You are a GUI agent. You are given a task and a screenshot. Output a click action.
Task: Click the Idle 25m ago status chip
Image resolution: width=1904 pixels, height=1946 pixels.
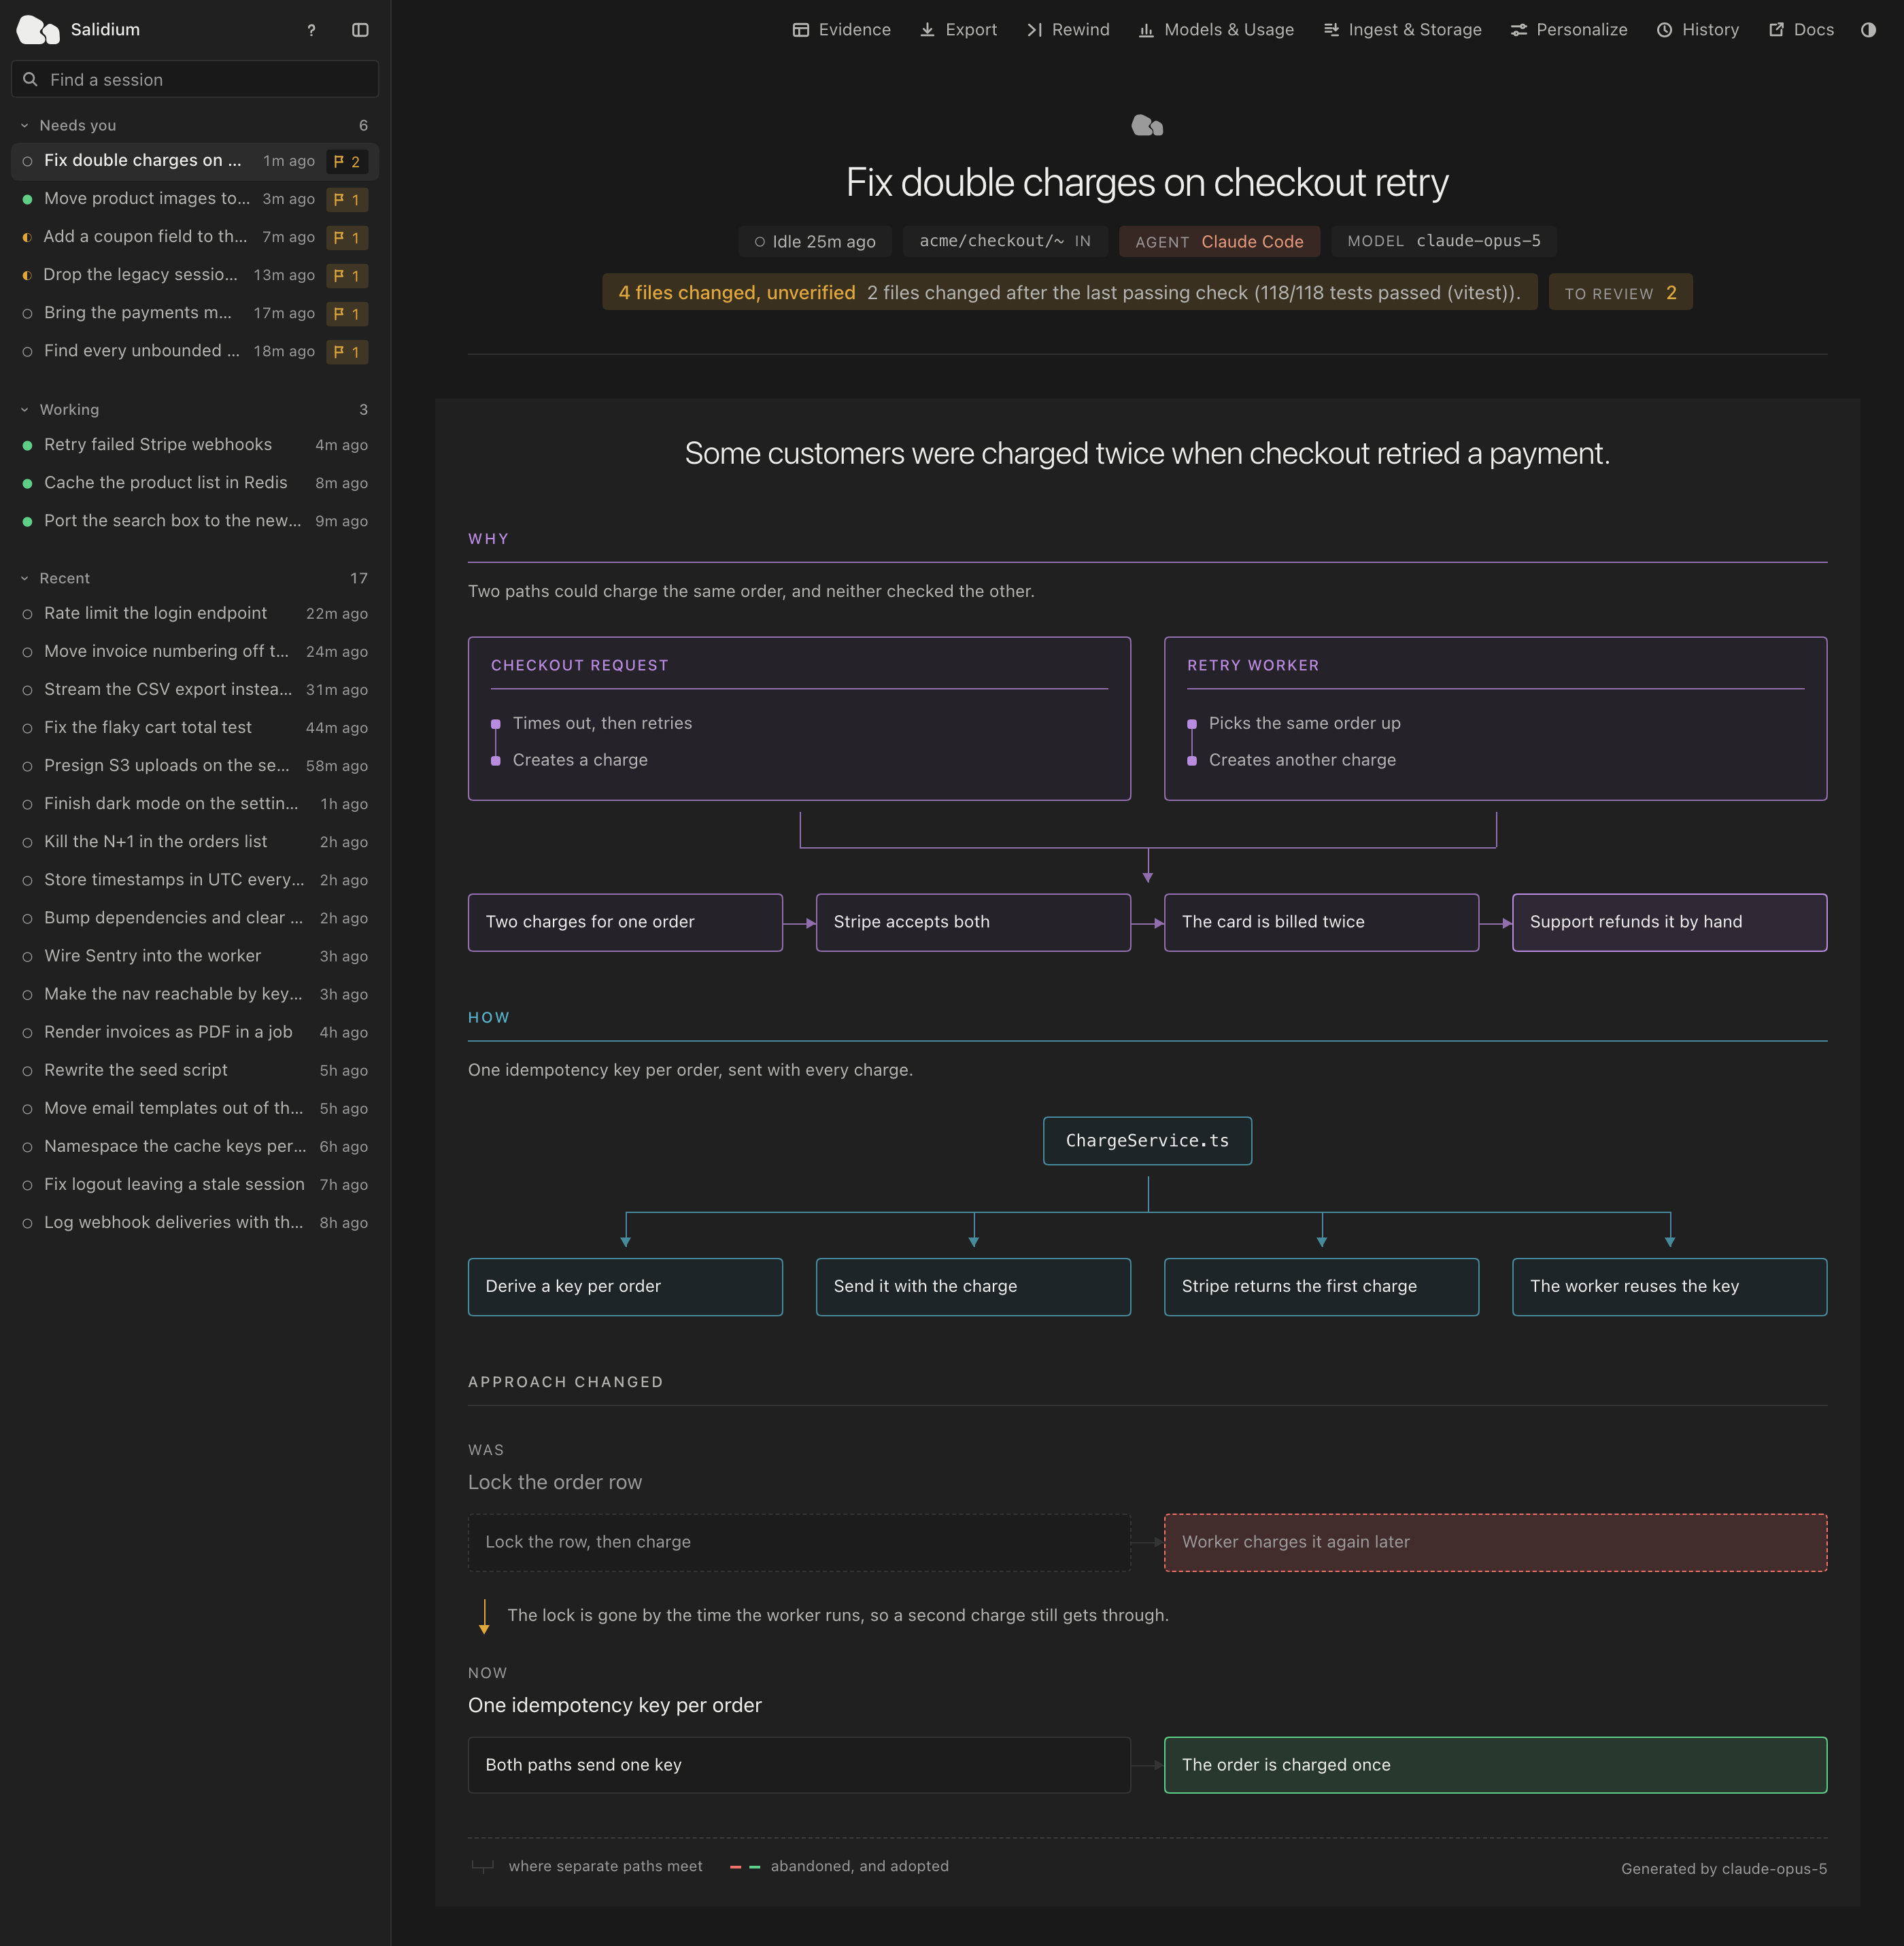[815, 241]
